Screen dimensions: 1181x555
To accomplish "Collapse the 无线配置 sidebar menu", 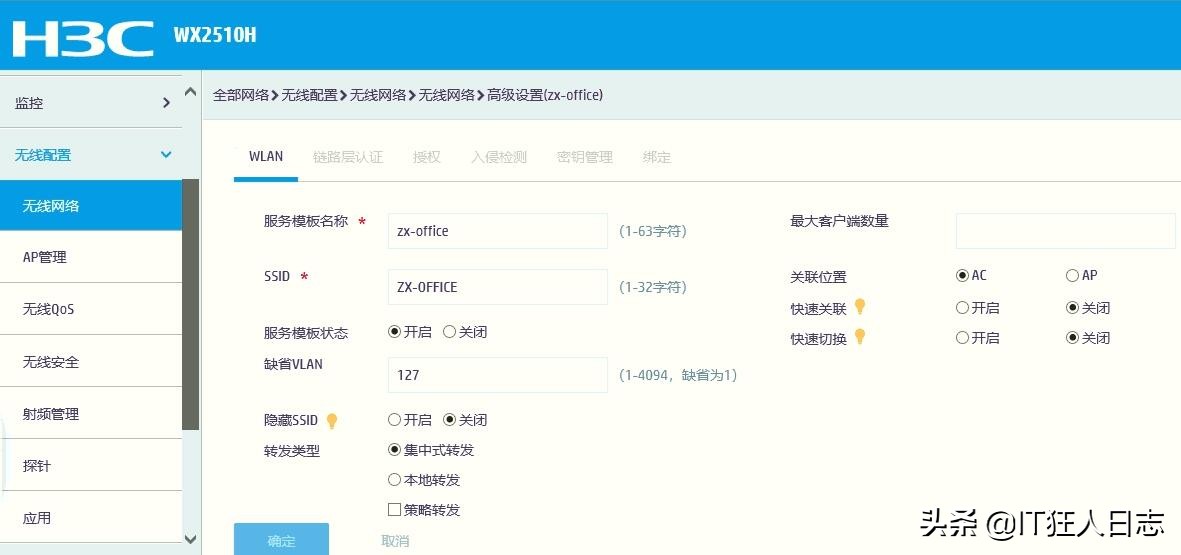I will (90, 155).
